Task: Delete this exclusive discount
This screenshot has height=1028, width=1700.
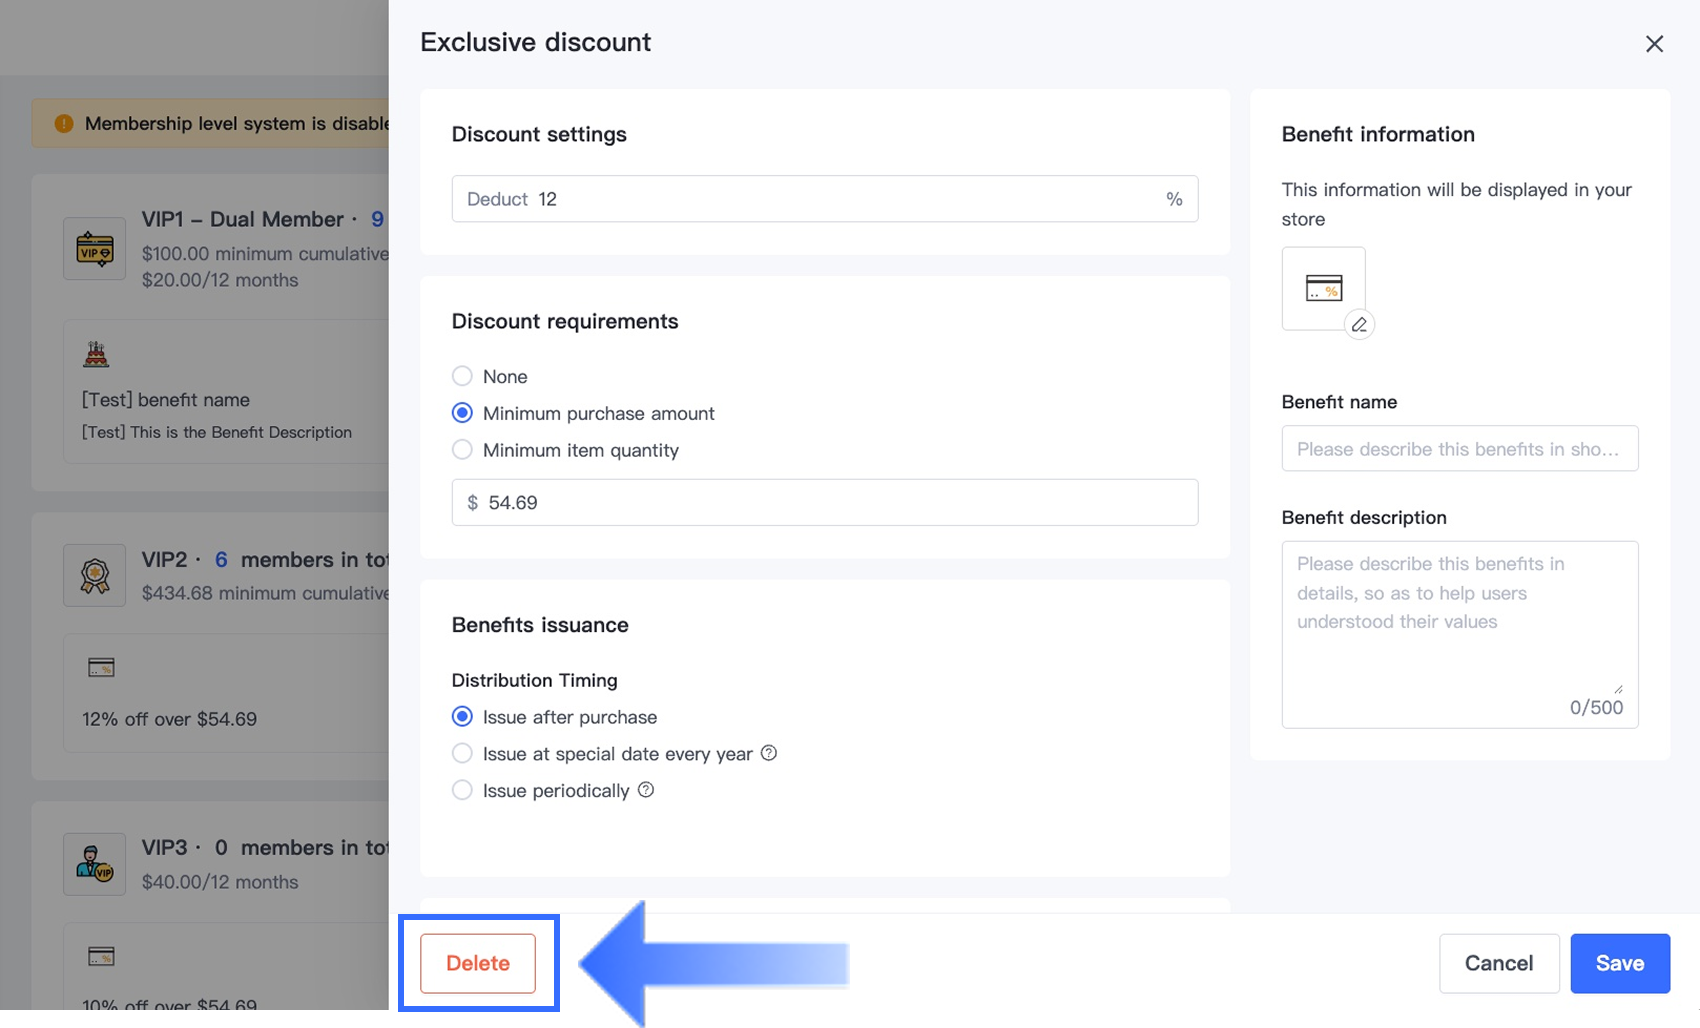Action: [x=478, y=963]
